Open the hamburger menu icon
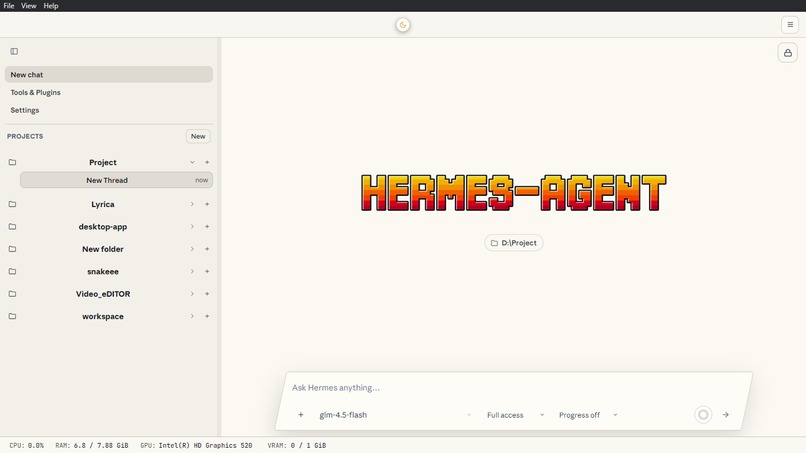Image resolution: width=806 pixels, height=453 pixels. [790, 25]
